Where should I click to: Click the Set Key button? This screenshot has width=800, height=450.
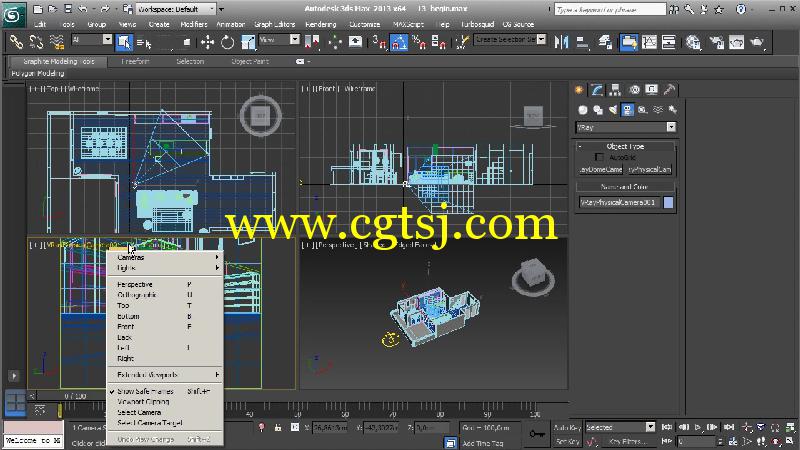point(567,441)
